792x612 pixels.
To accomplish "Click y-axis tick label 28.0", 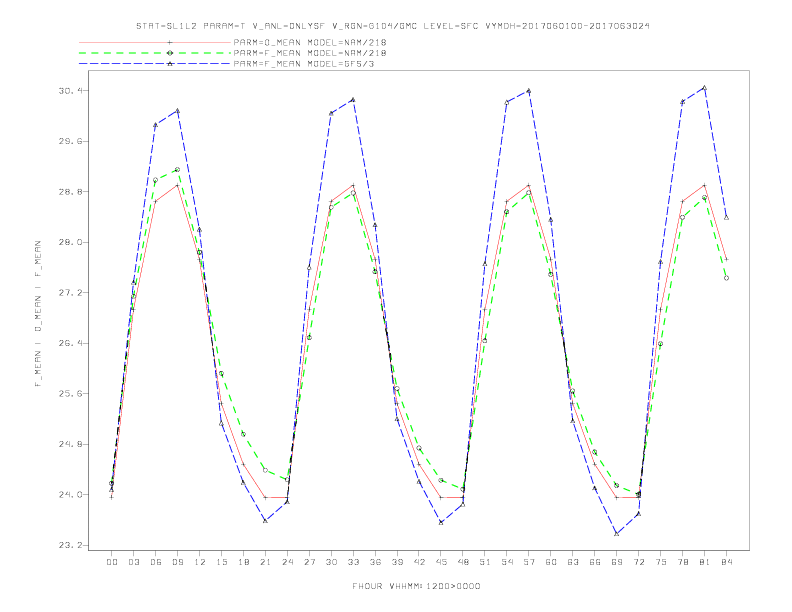I will tap(70, 242).
